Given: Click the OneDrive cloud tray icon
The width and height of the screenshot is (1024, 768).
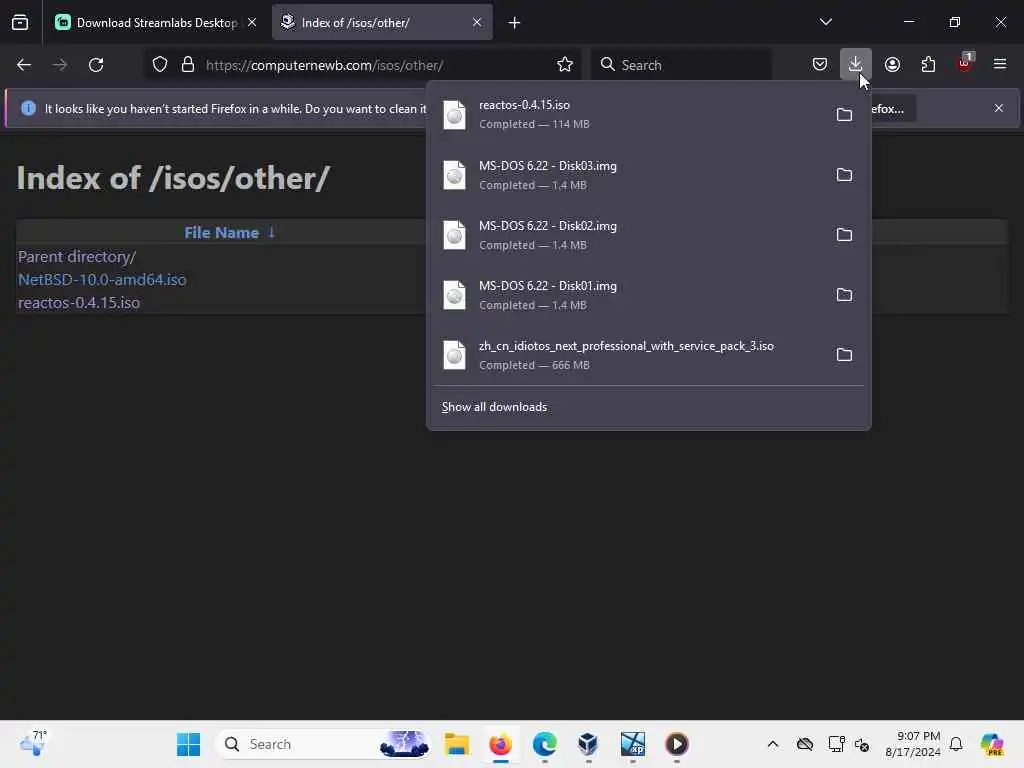Looking at the screenshot, I should 805,744.
